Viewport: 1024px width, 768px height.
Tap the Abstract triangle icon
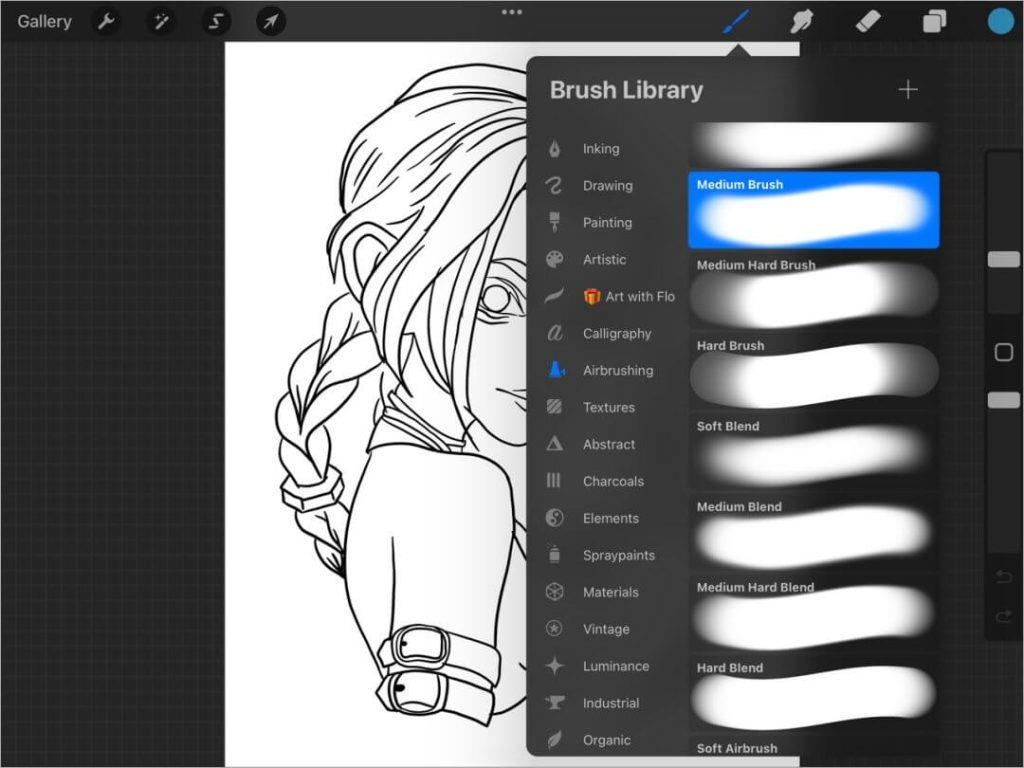click(x=554, y=444)
